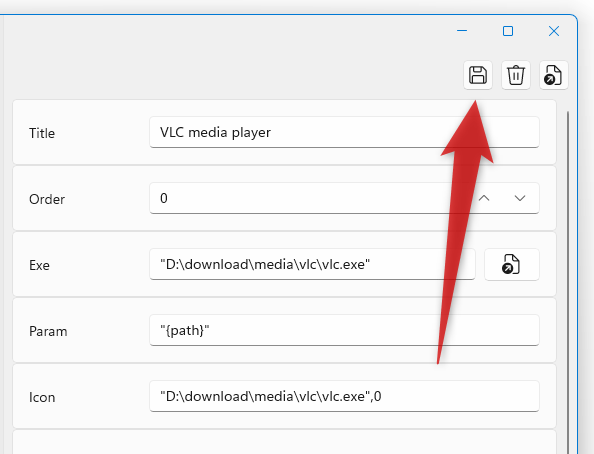The width and height of the screenshot is (594, 454).
Task: Browse for executable next to Exe field
Action: [511, 264]
